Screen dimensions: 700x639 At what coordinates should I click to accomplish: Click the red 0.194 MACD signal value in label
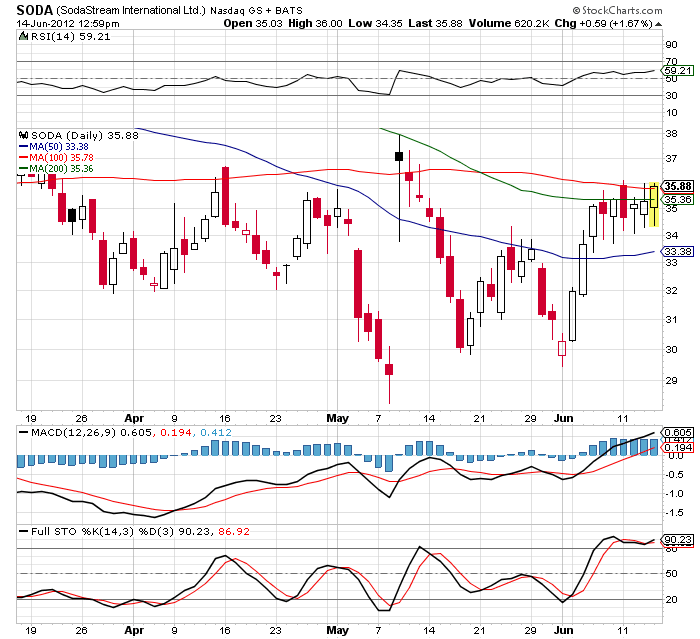176,432
